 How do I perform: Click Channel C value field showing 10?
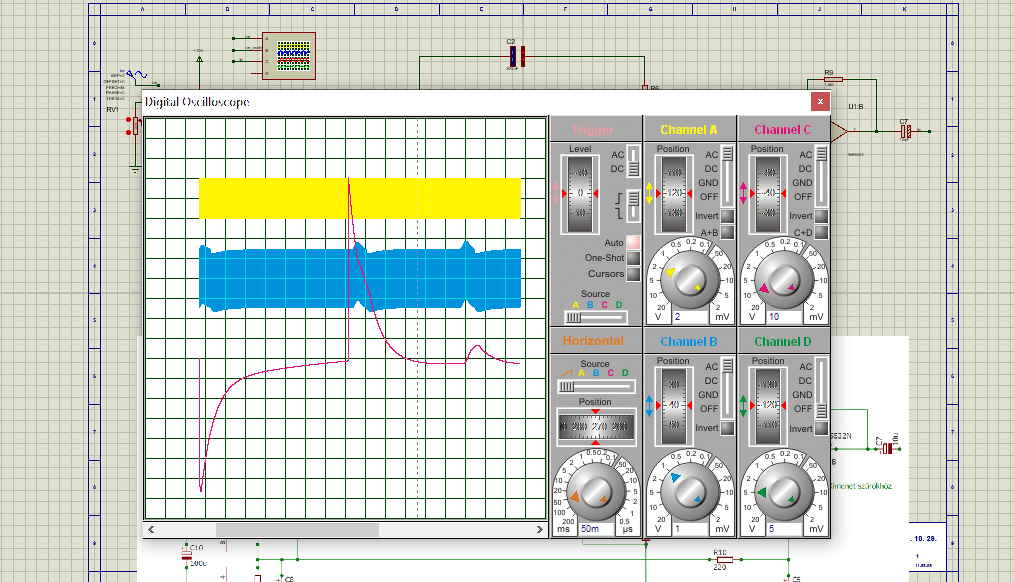(785, 317)
